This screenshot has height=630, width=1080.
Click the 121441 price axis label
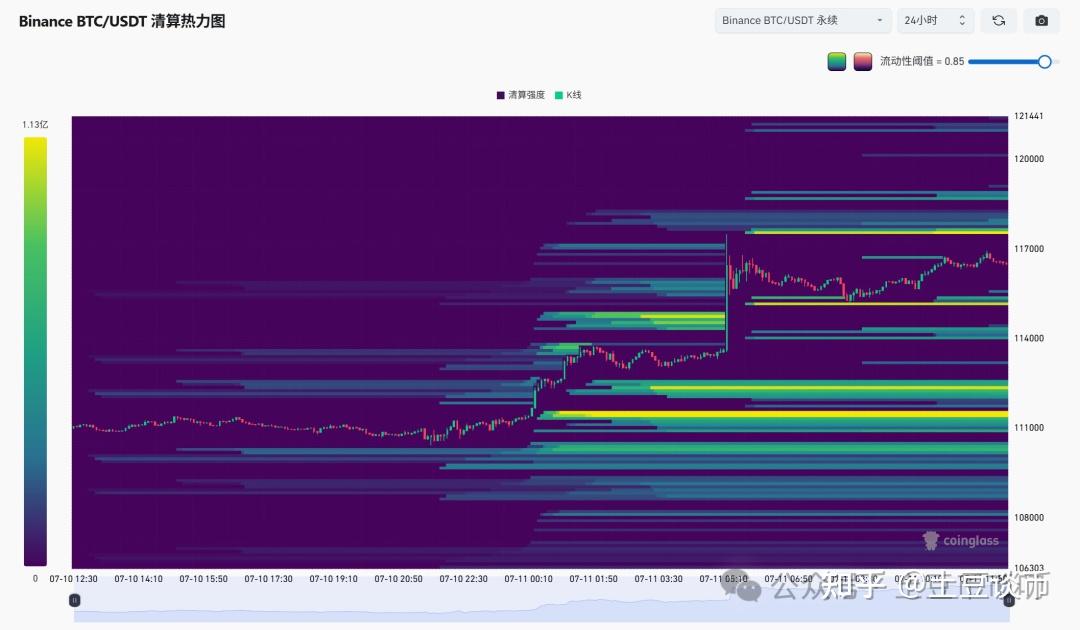(x=1028, y=116)
